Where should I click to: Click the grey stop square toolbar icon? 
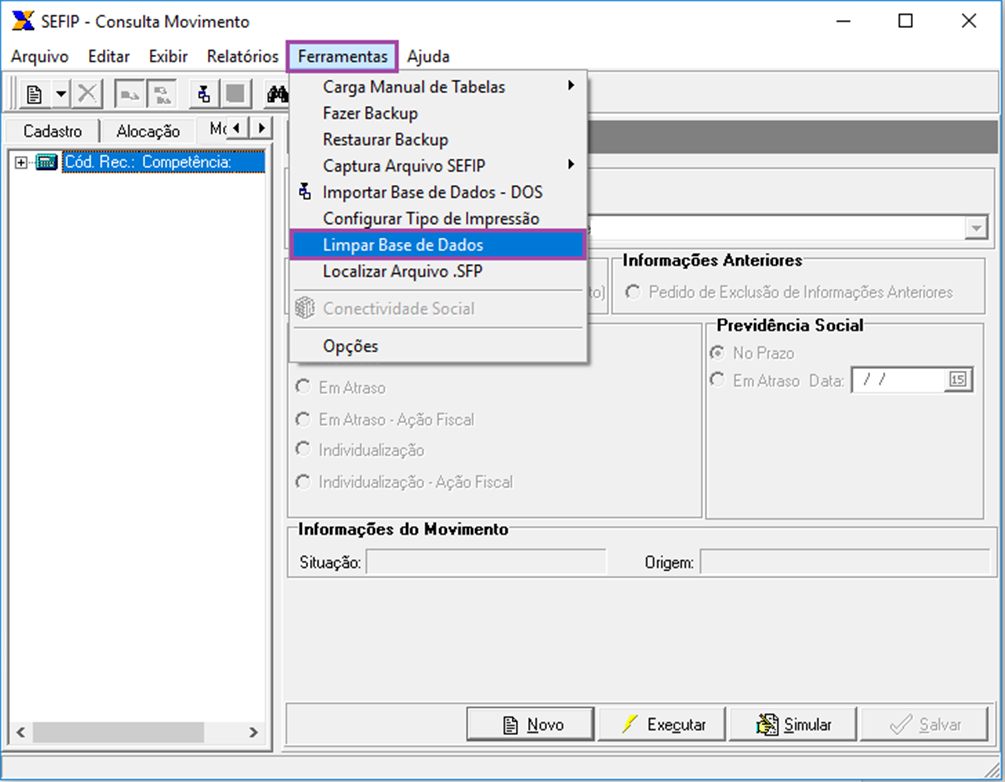click(235, 94)
